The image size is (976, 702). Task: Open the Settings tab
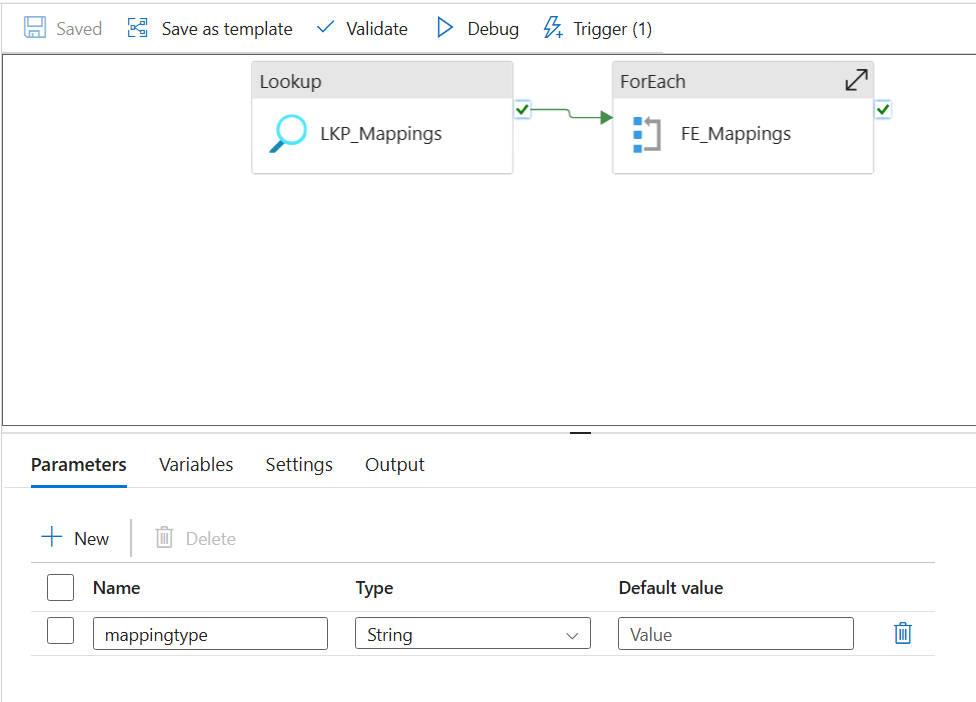click(299, 464)
